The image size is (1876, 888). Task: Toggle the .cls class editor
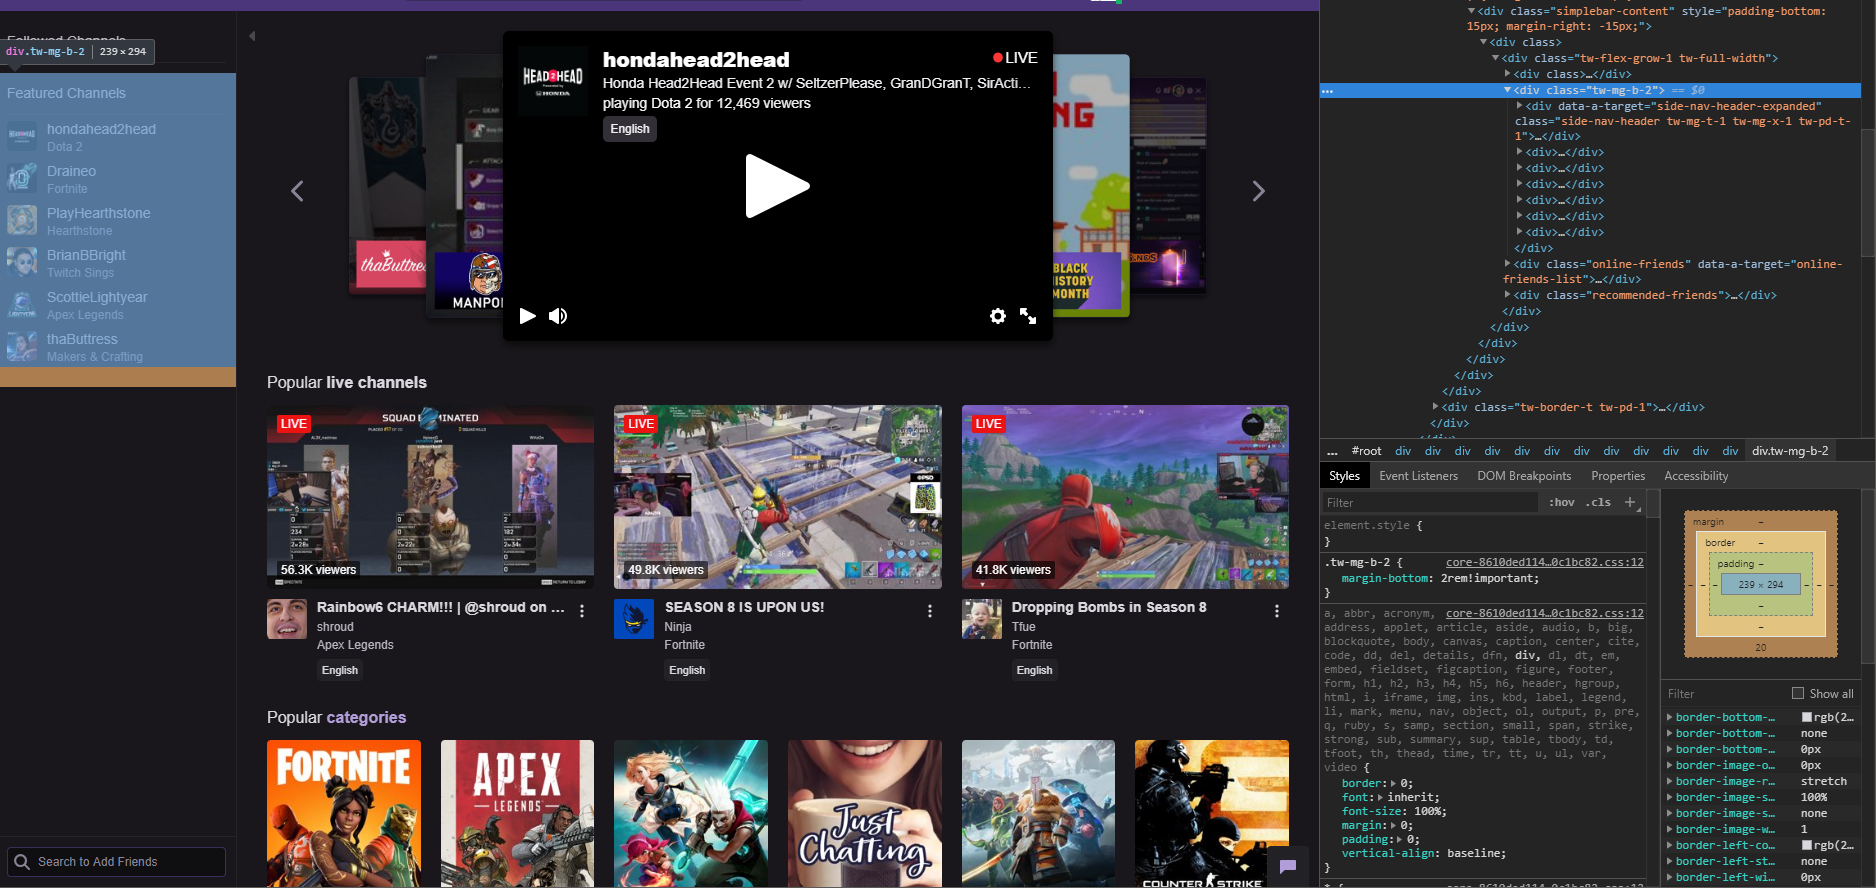(x=1598, y=502)
